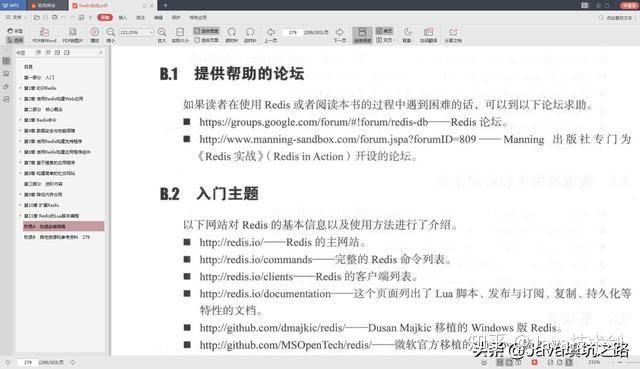Open the attachments sidebar panel icon
The height and width of the screenshot is (369, 640).
coord(6,87)
